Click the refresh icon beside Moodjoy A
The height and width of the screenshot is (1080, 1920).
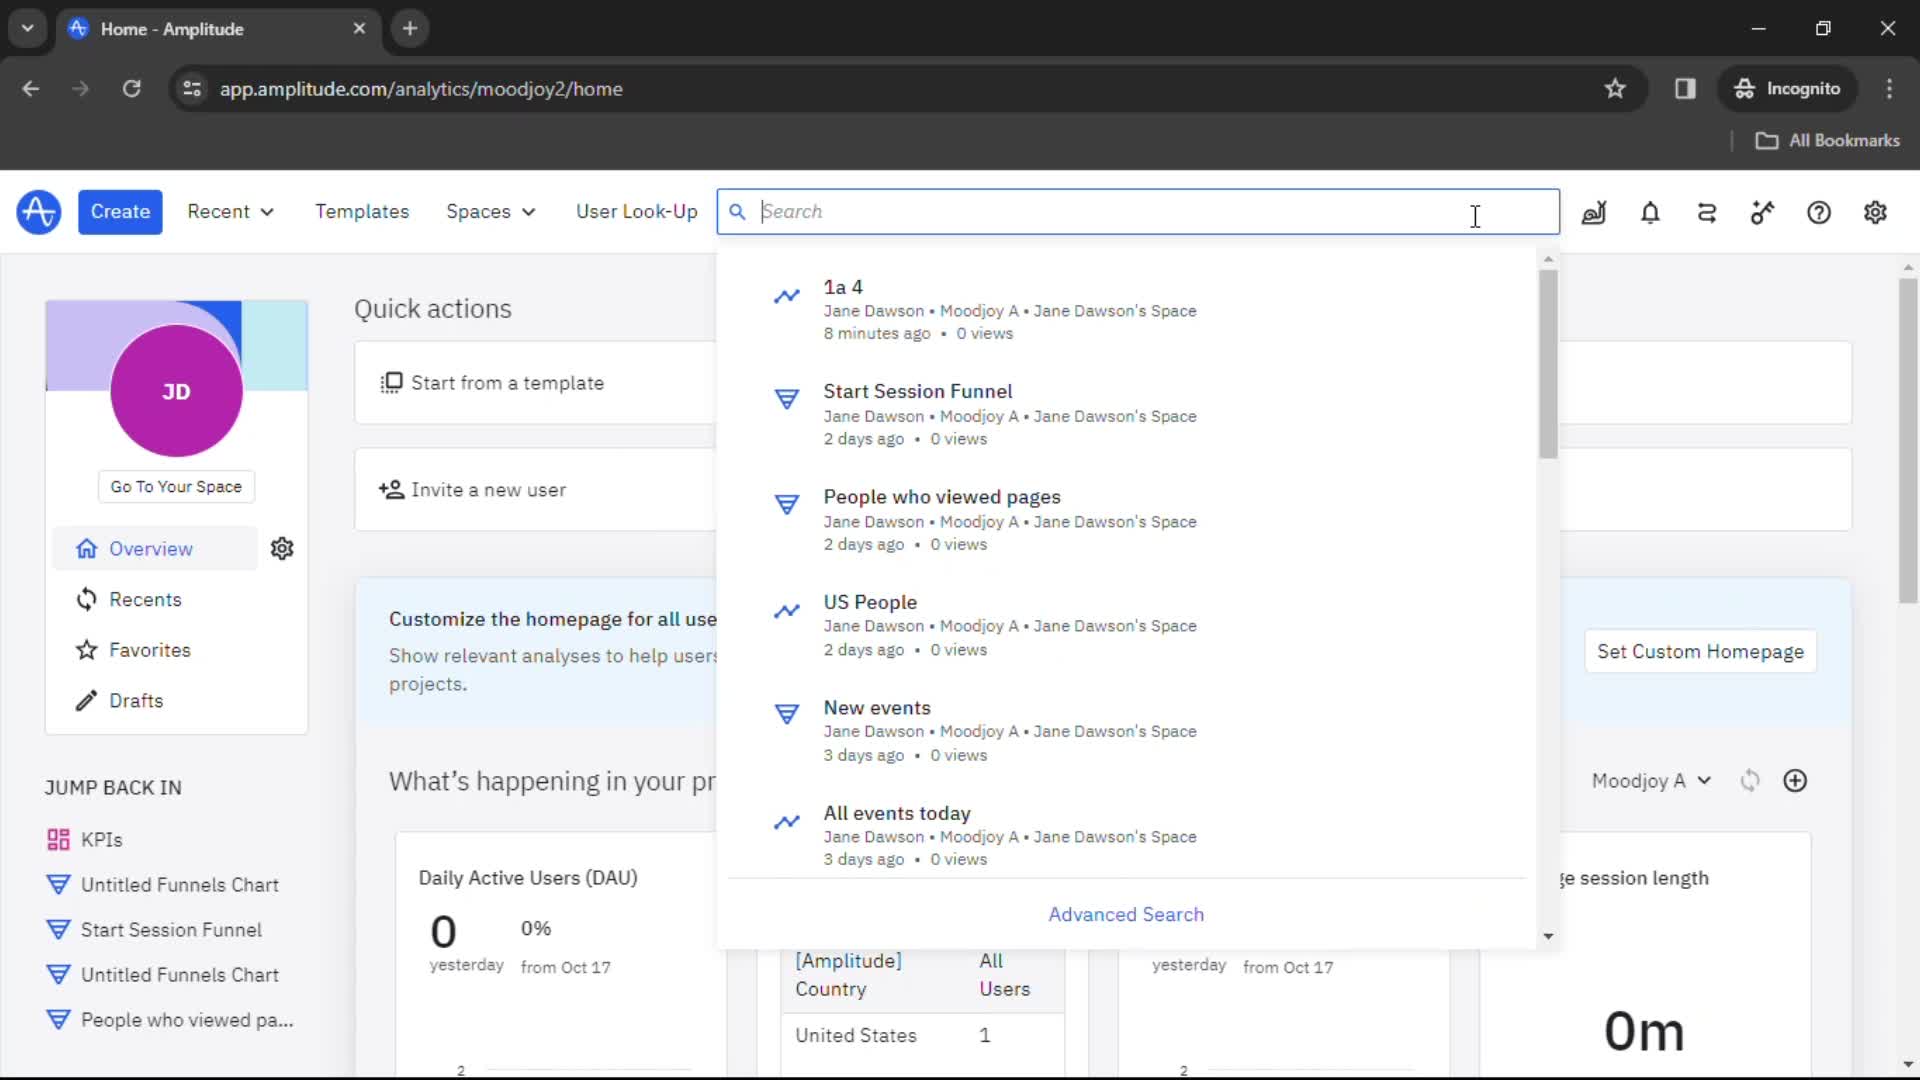[x=1749, y=781]
